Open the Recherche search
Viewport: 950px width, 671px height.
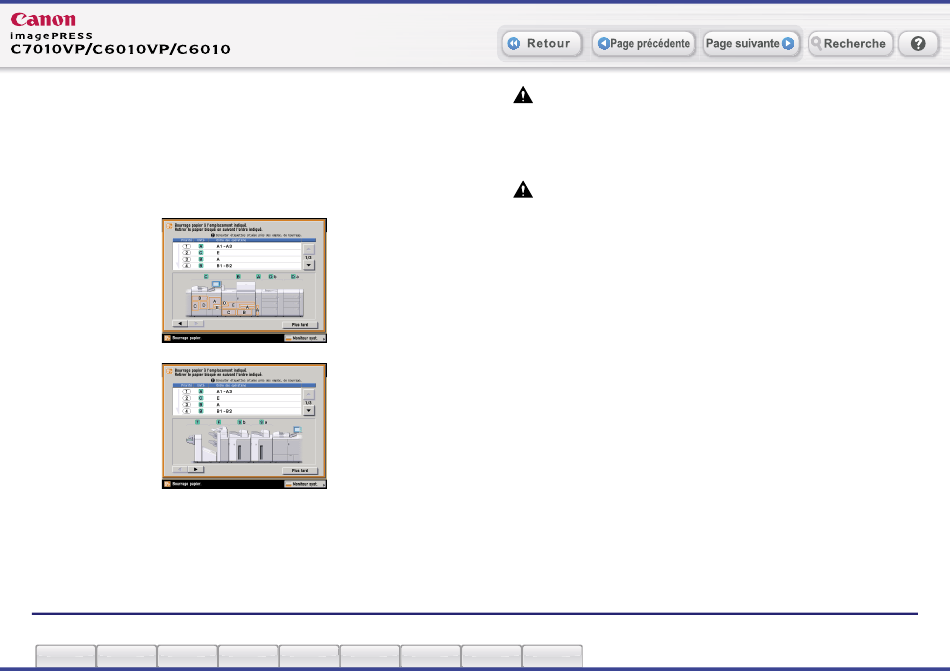(x=850, y=44)
